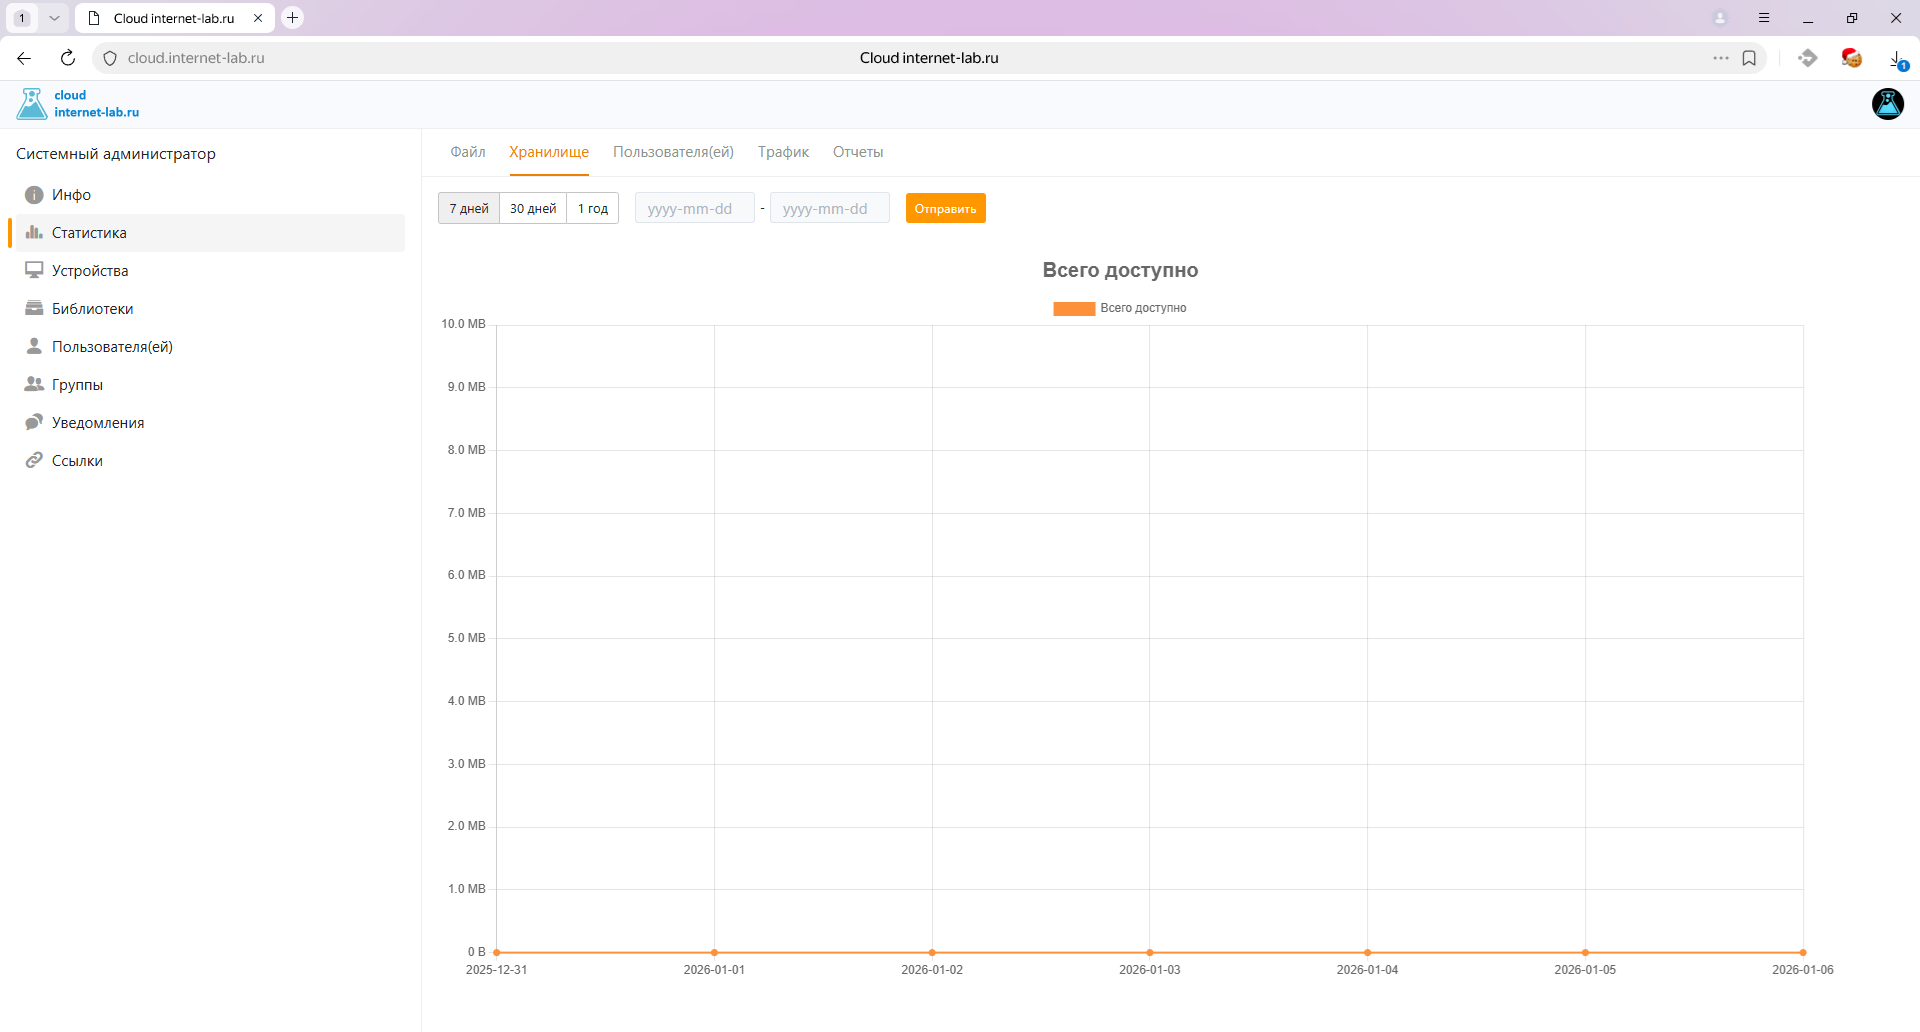Click the Устройства monitor icon

pyautogui.click(x=34, y=271)
